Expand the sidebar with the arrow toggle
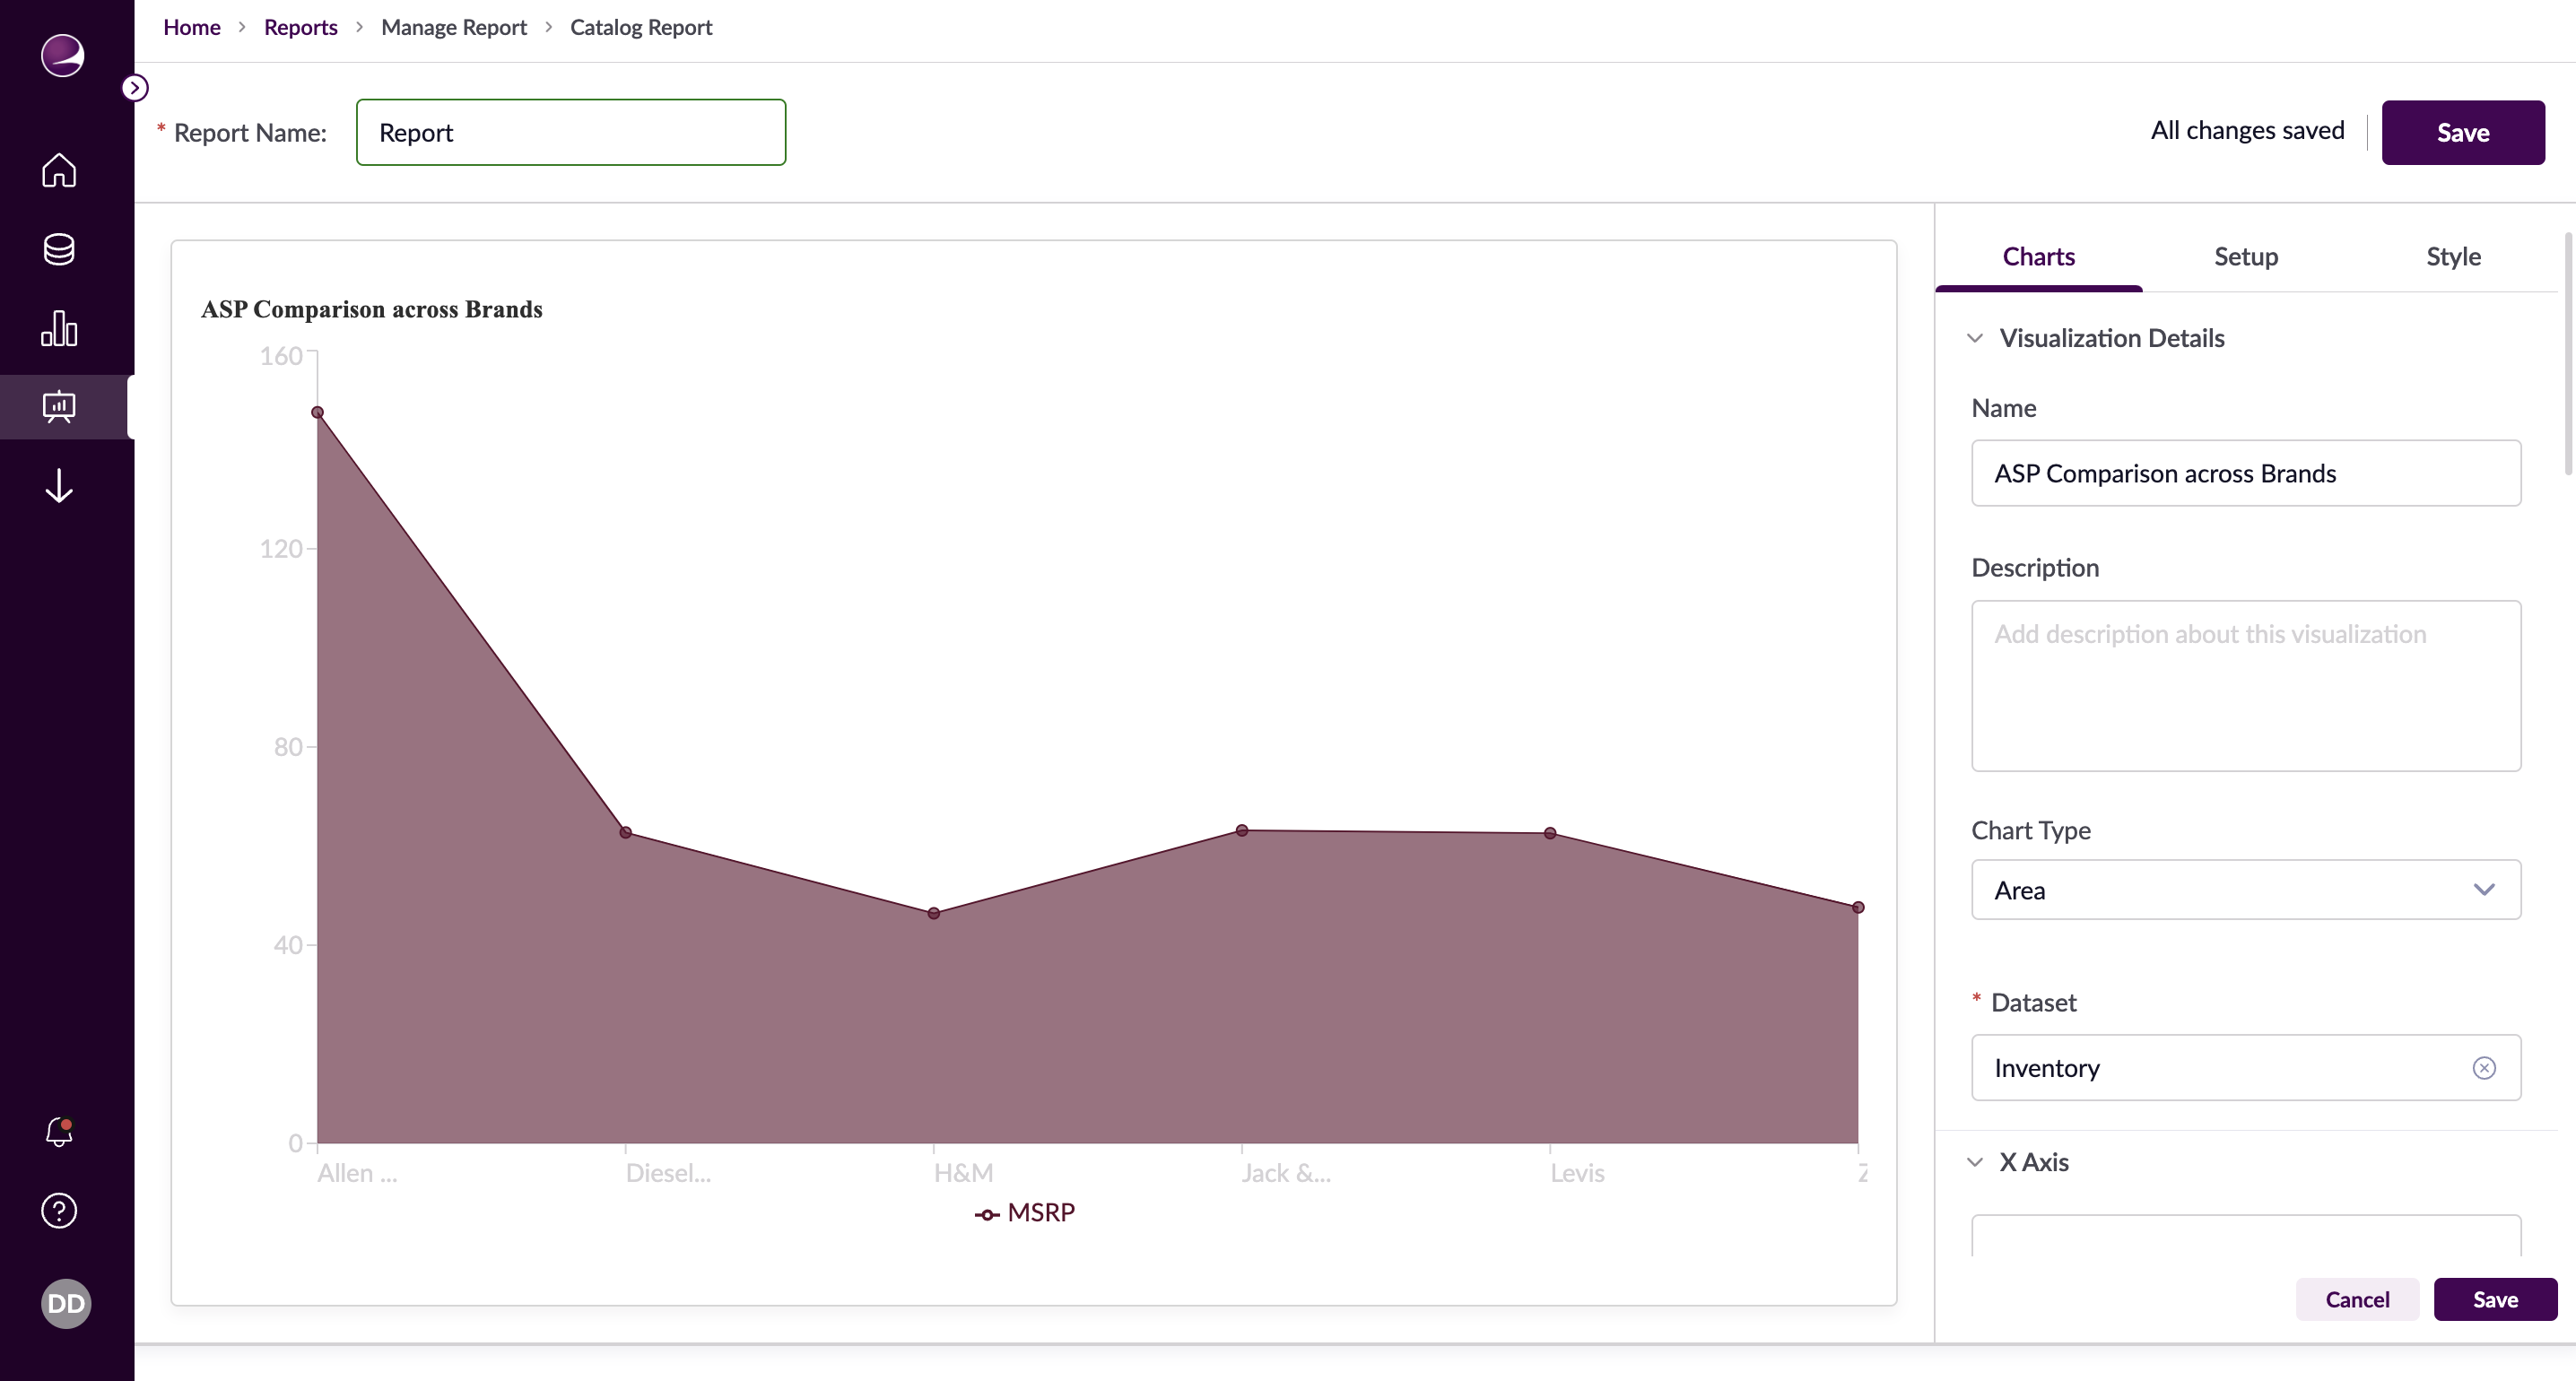Screen dimensions: 2576x1381 click(x=135, y=88)
